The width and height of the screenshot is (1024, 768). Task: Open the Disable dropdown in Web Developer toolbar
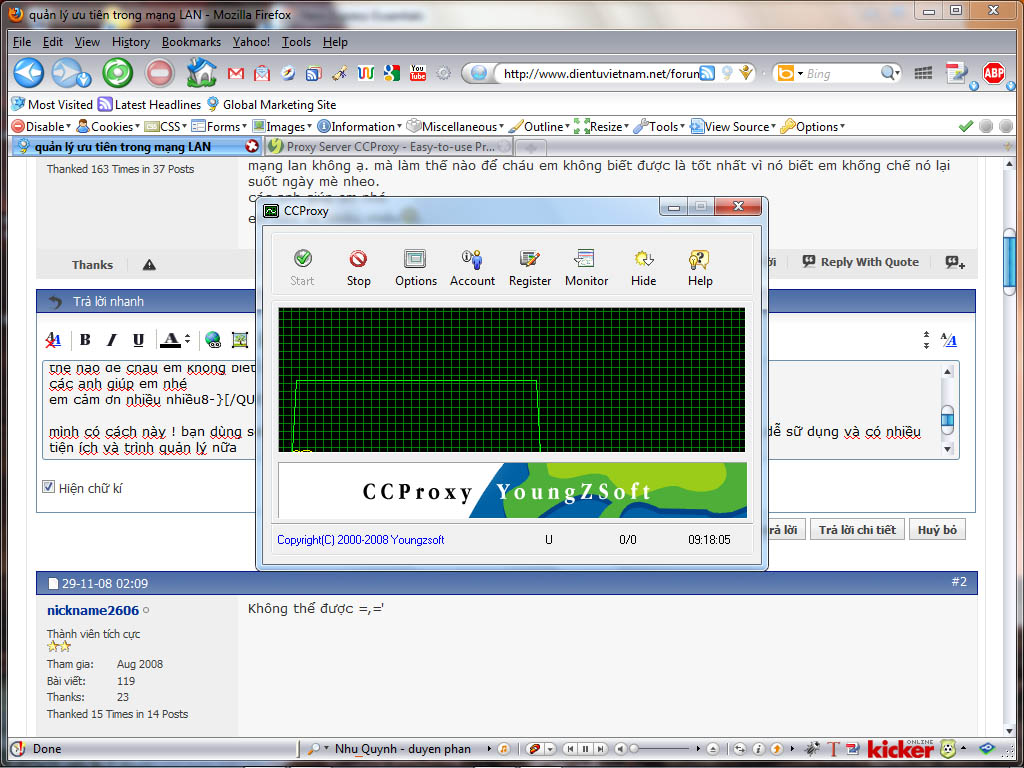tap(41, 127)
